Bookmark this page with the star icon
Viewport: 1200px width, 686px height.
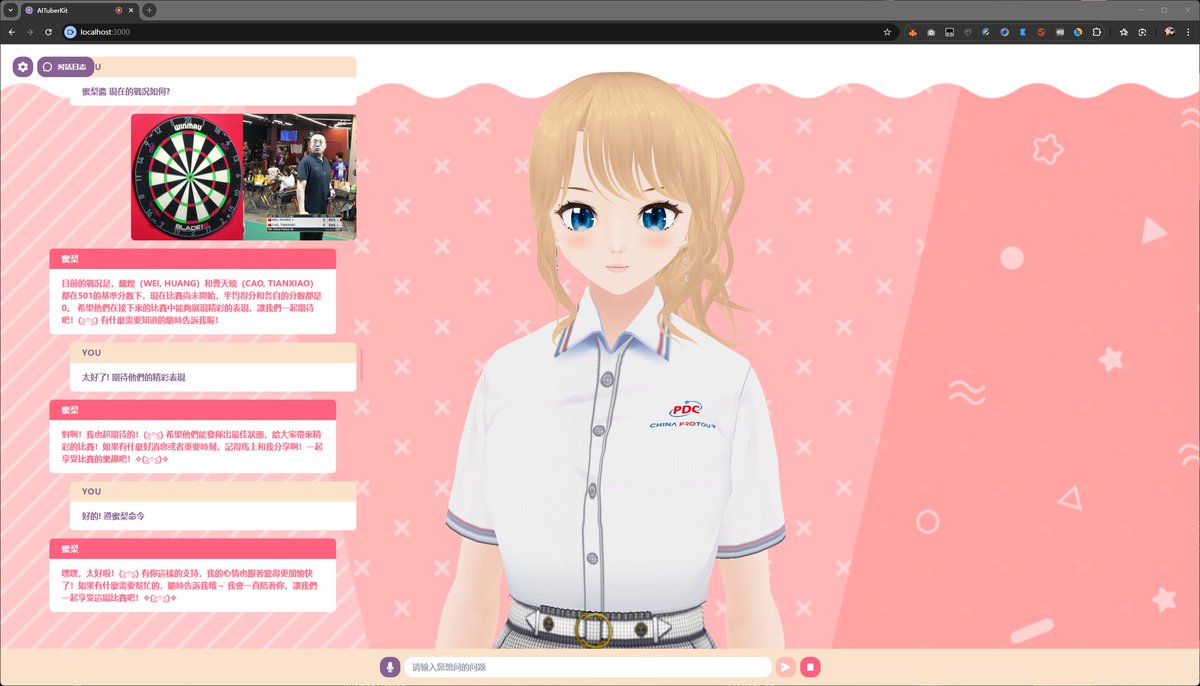tap(887, 32)
